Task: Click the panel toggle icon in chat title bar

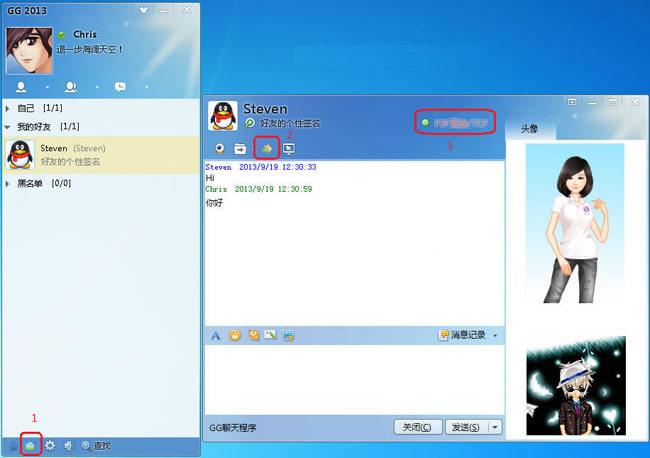Action: pyautogui.click(x=572, y=102)
